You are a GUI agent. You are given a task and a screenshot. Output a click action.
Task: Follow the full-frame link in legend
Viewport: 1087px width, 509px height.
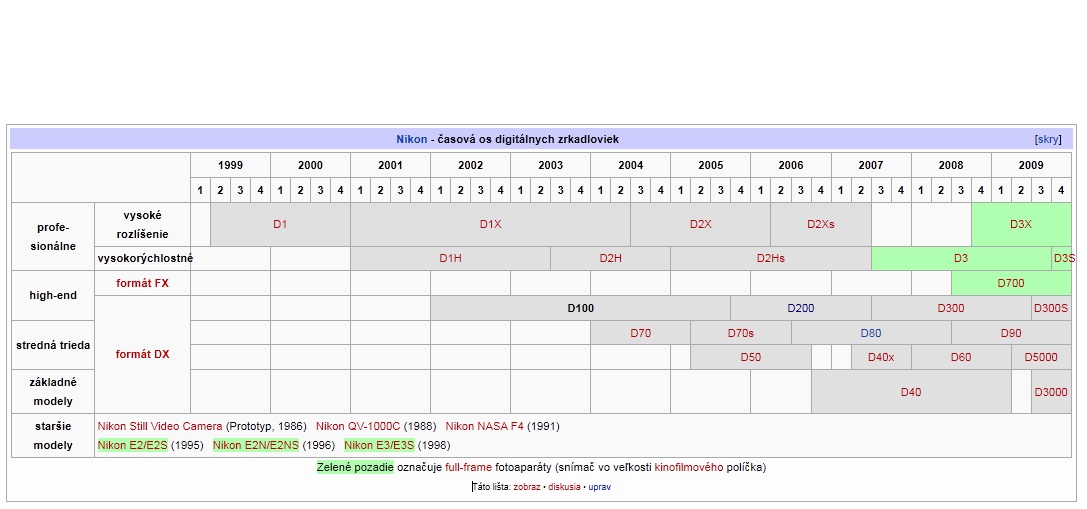468,467
